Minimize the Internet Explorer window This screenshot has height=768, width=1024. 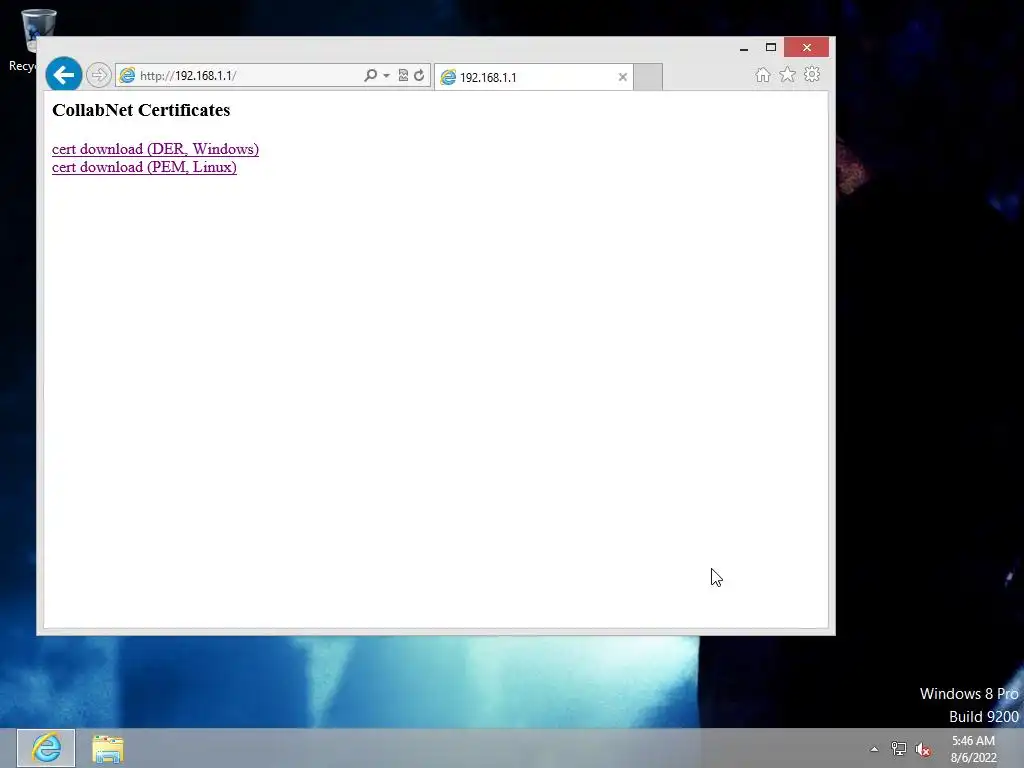coord(744,48)
